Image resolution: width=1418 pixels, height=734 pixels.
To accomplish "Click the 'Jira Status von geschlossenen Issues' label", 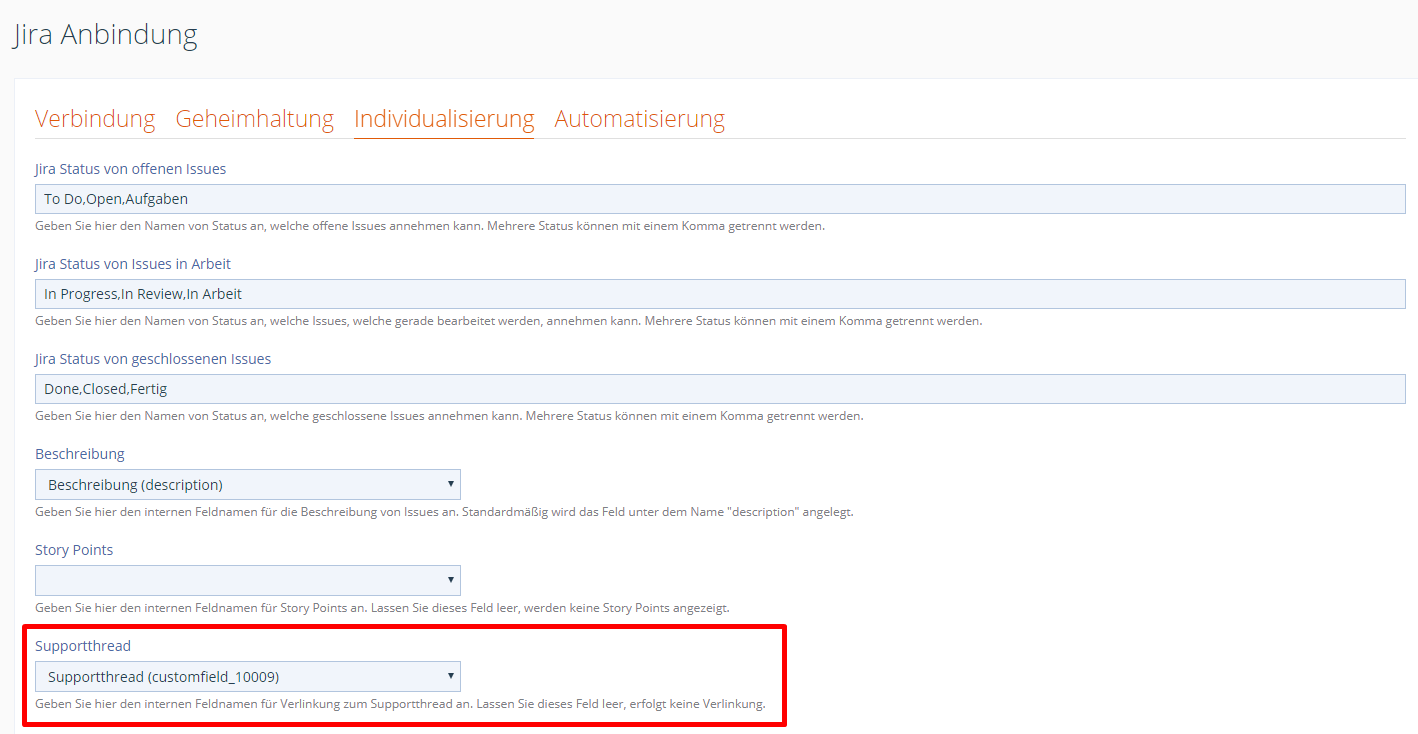I will tap(153, 359).
